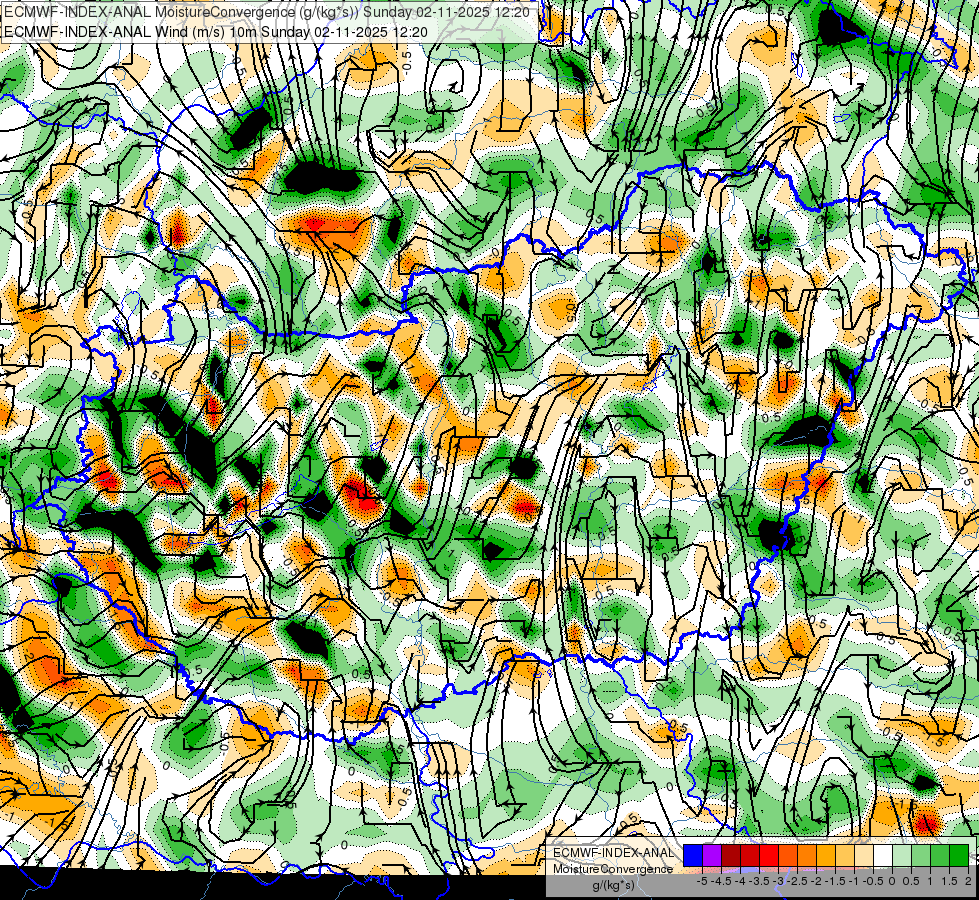979x900 pixels.
Task: Click the Wind 10m title line at top
Action: [216, 32]
